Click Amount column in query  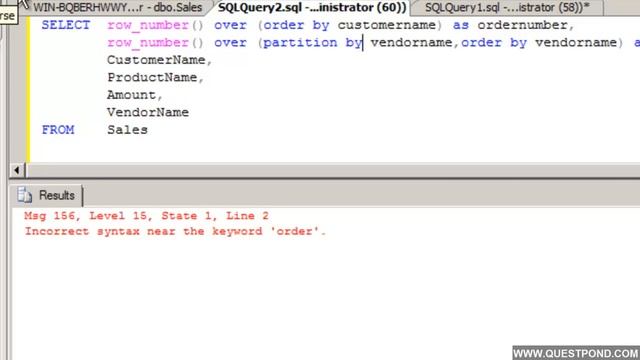tap(131, 95)
